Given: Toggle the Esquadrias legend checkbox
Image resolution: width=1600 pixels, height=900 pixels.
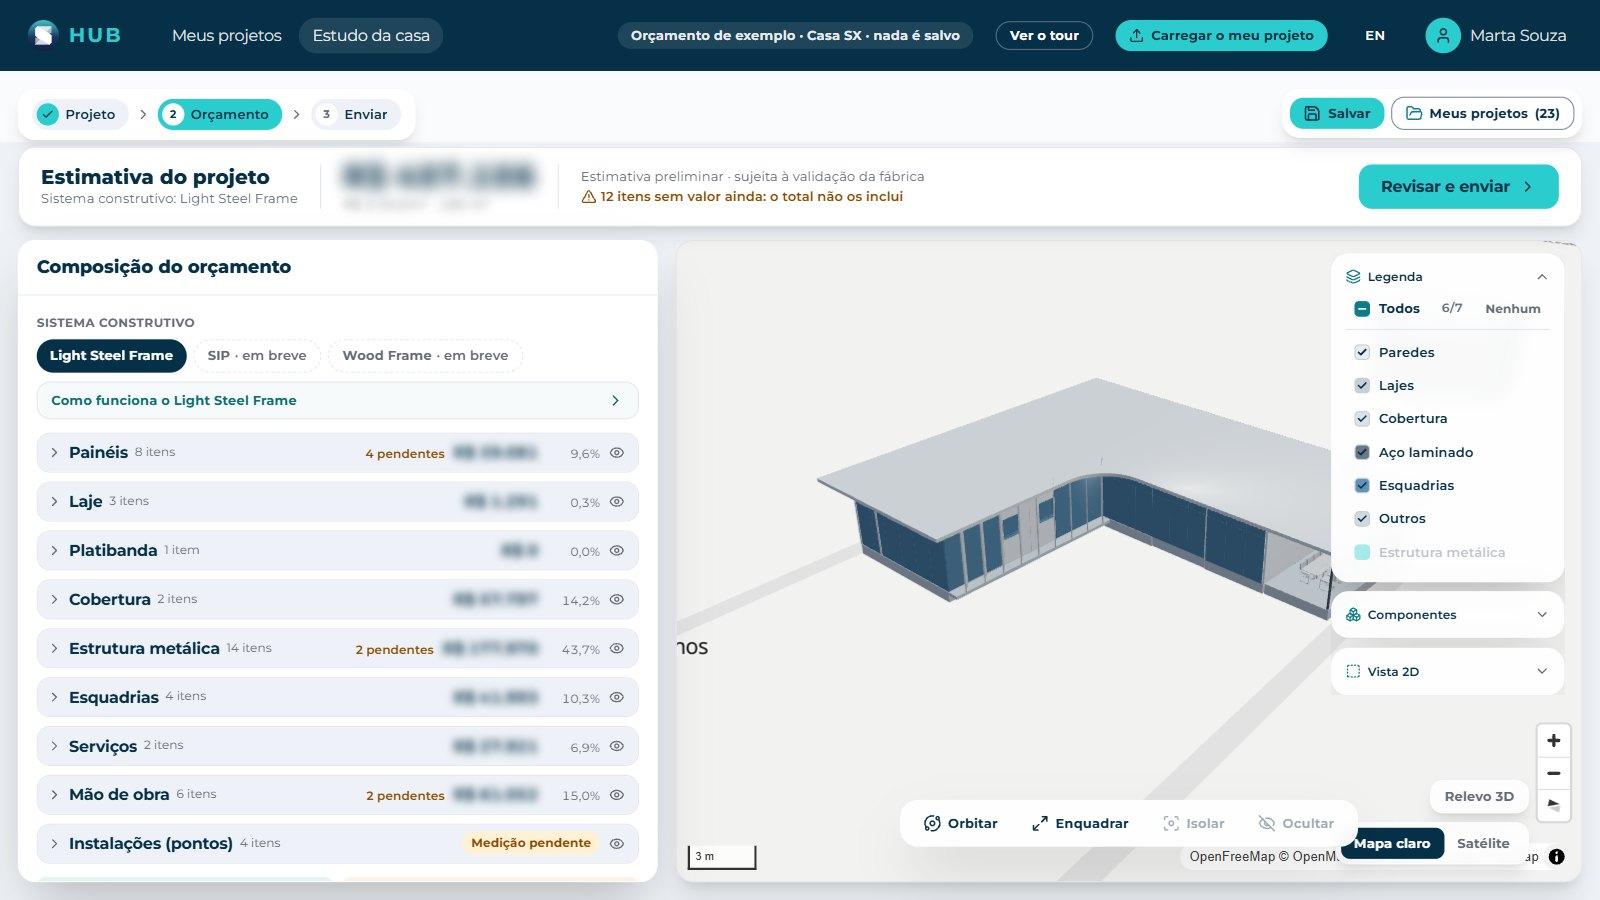Looking at the screenshot, I should (x=1361, y=485).
